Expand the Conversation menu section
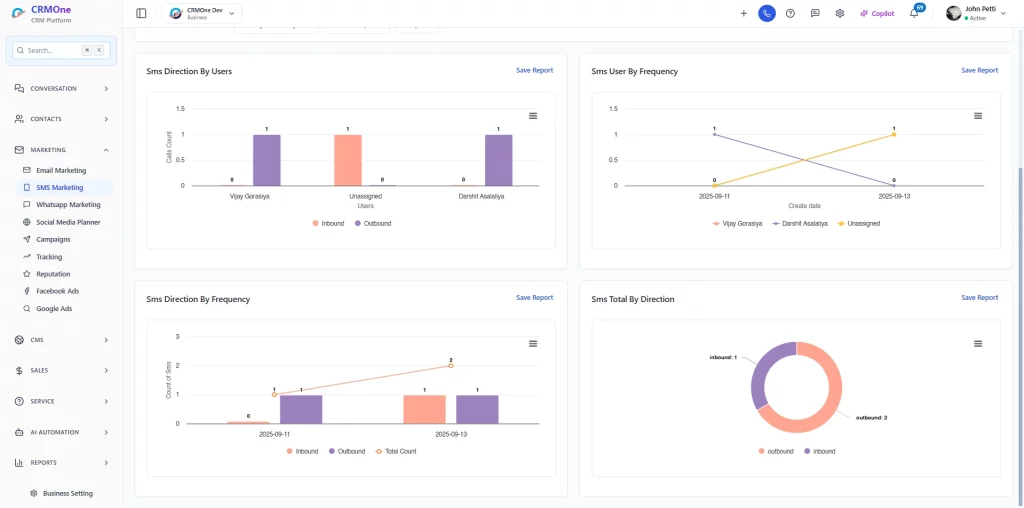The width and height of the screenshot is (1024, 508). pyautogui.click(x=61, y=88)
